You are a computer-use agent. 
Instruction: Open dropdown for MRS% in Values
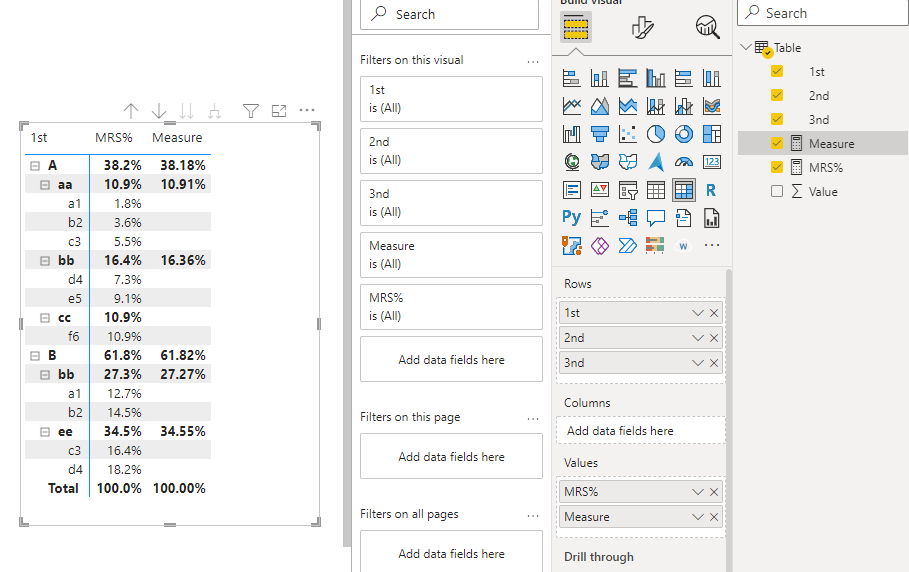[x=697, y=492]
